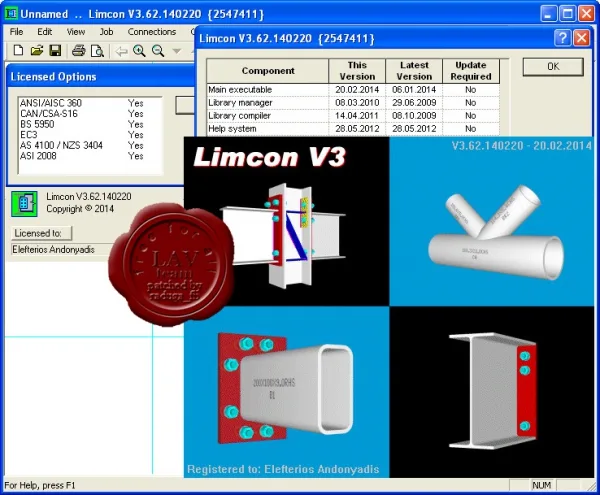This screenshot has width=600, height=495.
Task: Open the Job menu
Action: click(x=106, y=32)
